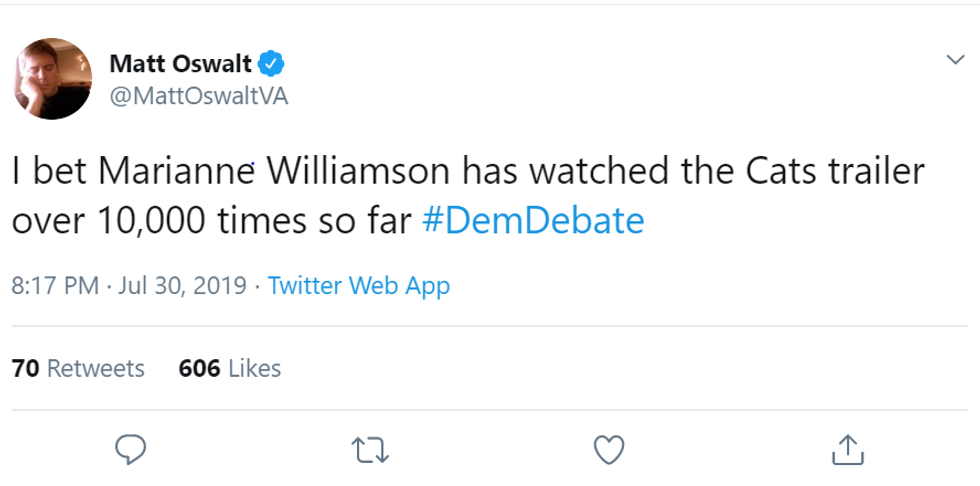Viewport: 980px width, 486px height.
Task: Open the #DemDebate hashtag
Action: (x=533, y=220)
